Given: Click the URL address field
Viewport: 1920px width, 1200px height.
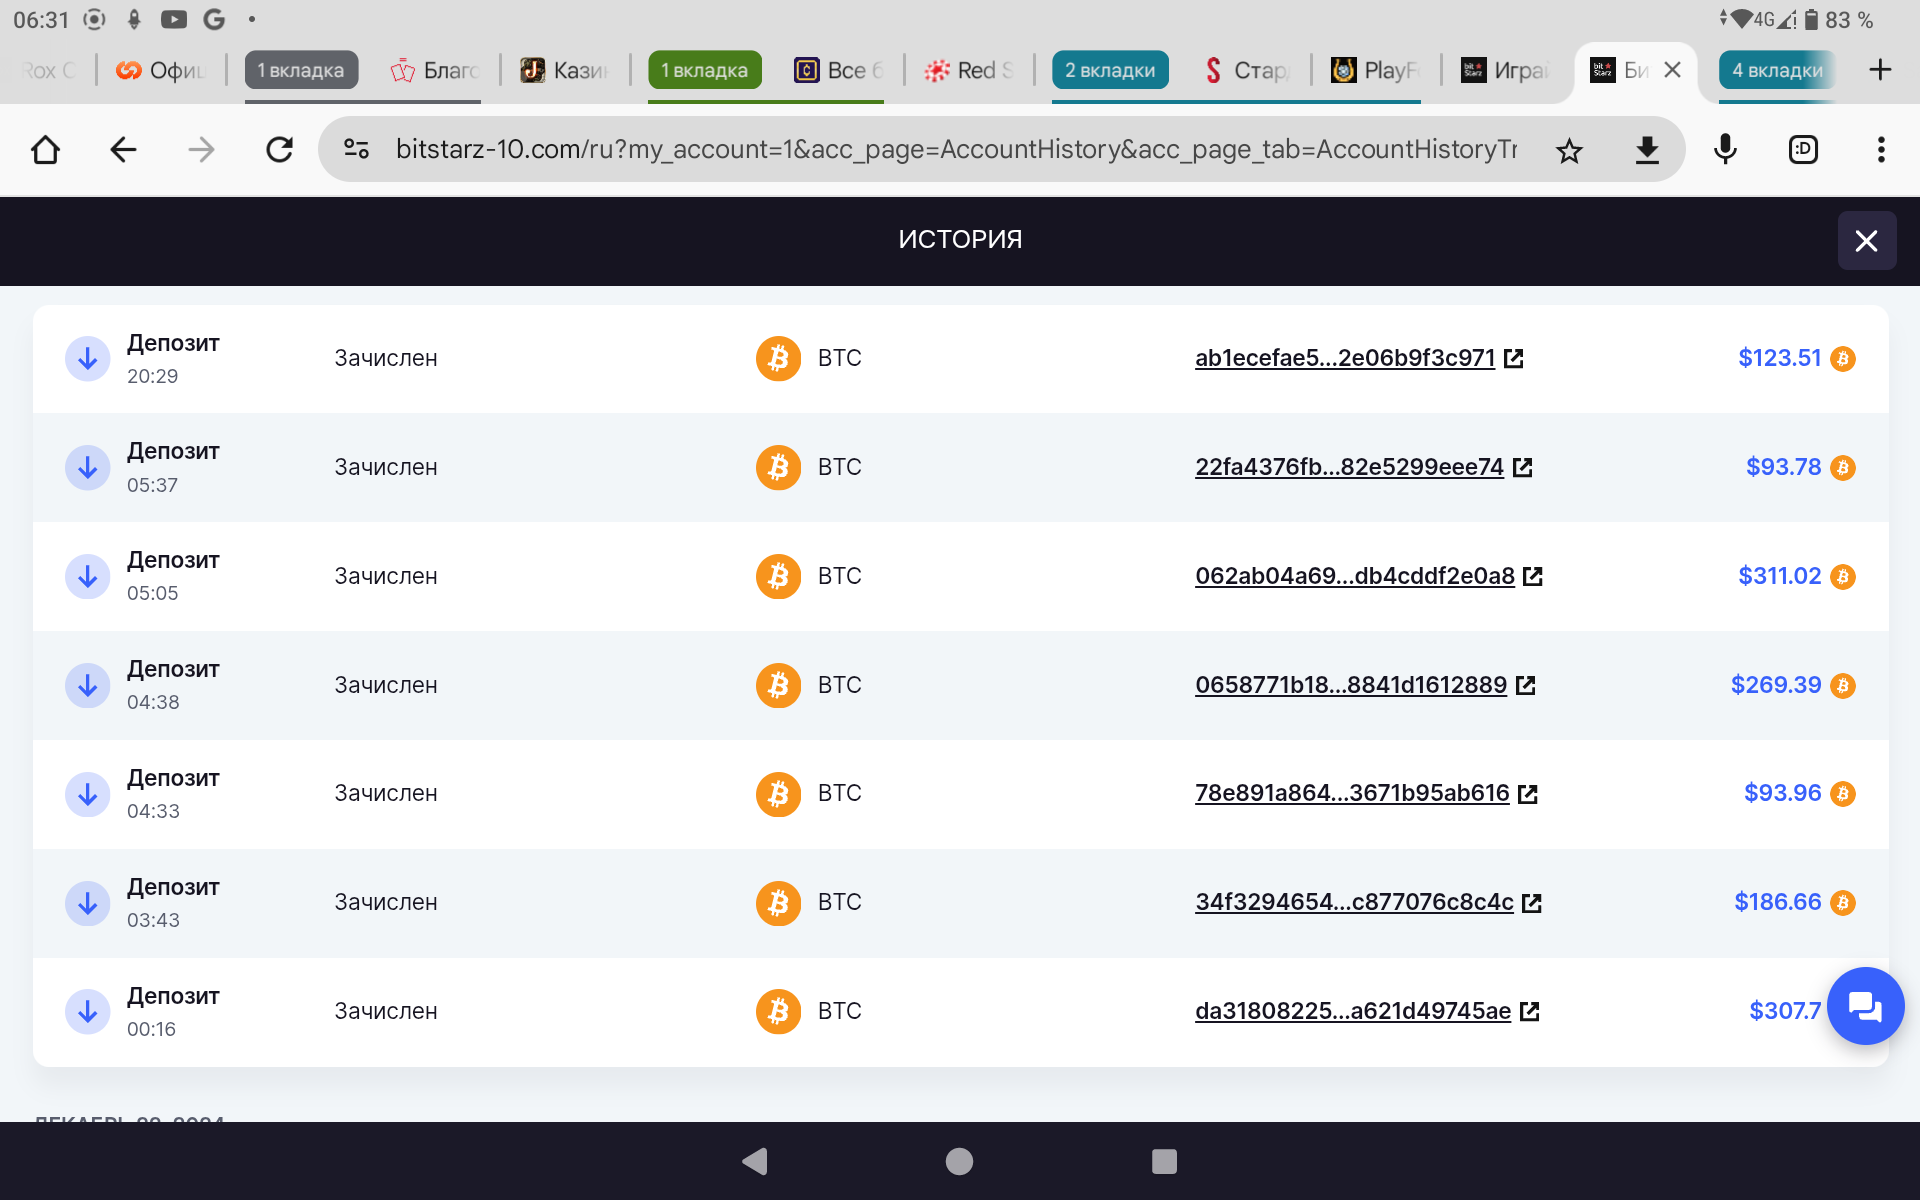Looking at the screenshot, I should [955, 150].
